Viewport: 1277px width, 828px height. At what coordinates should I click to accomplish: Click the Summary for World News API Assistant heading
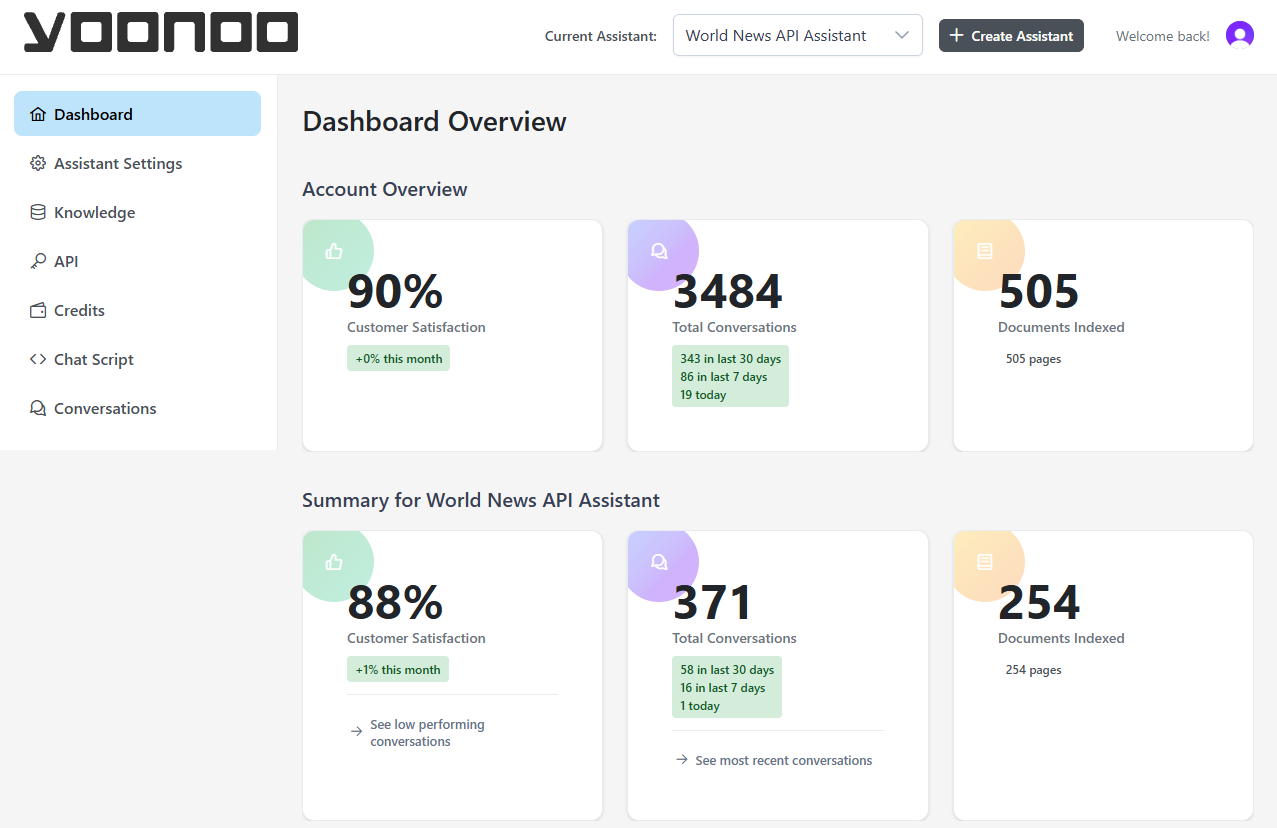(x=481, y=500)
